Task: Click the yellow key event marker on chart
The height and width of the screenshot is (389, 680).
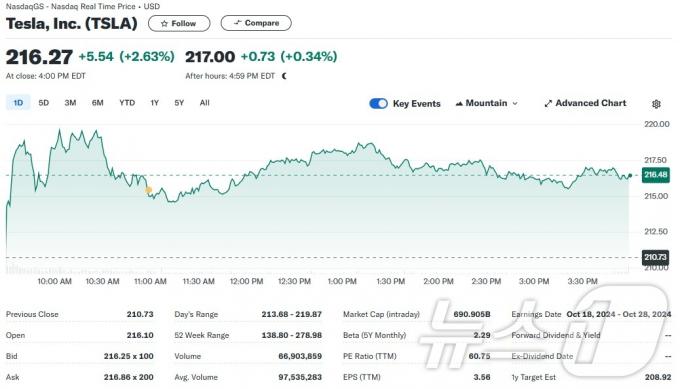Action: tap(148, 190)
